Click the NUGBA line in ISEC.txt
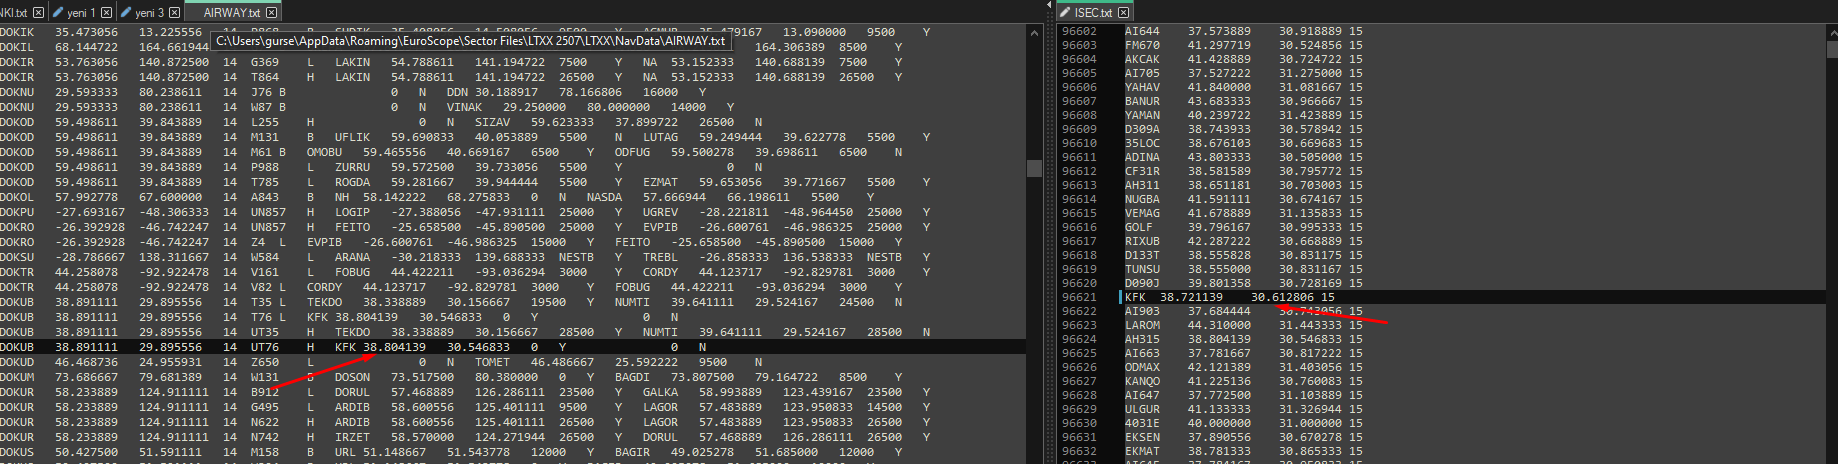The height and width of the screenshot is (464, 1838). point(1243,199)
